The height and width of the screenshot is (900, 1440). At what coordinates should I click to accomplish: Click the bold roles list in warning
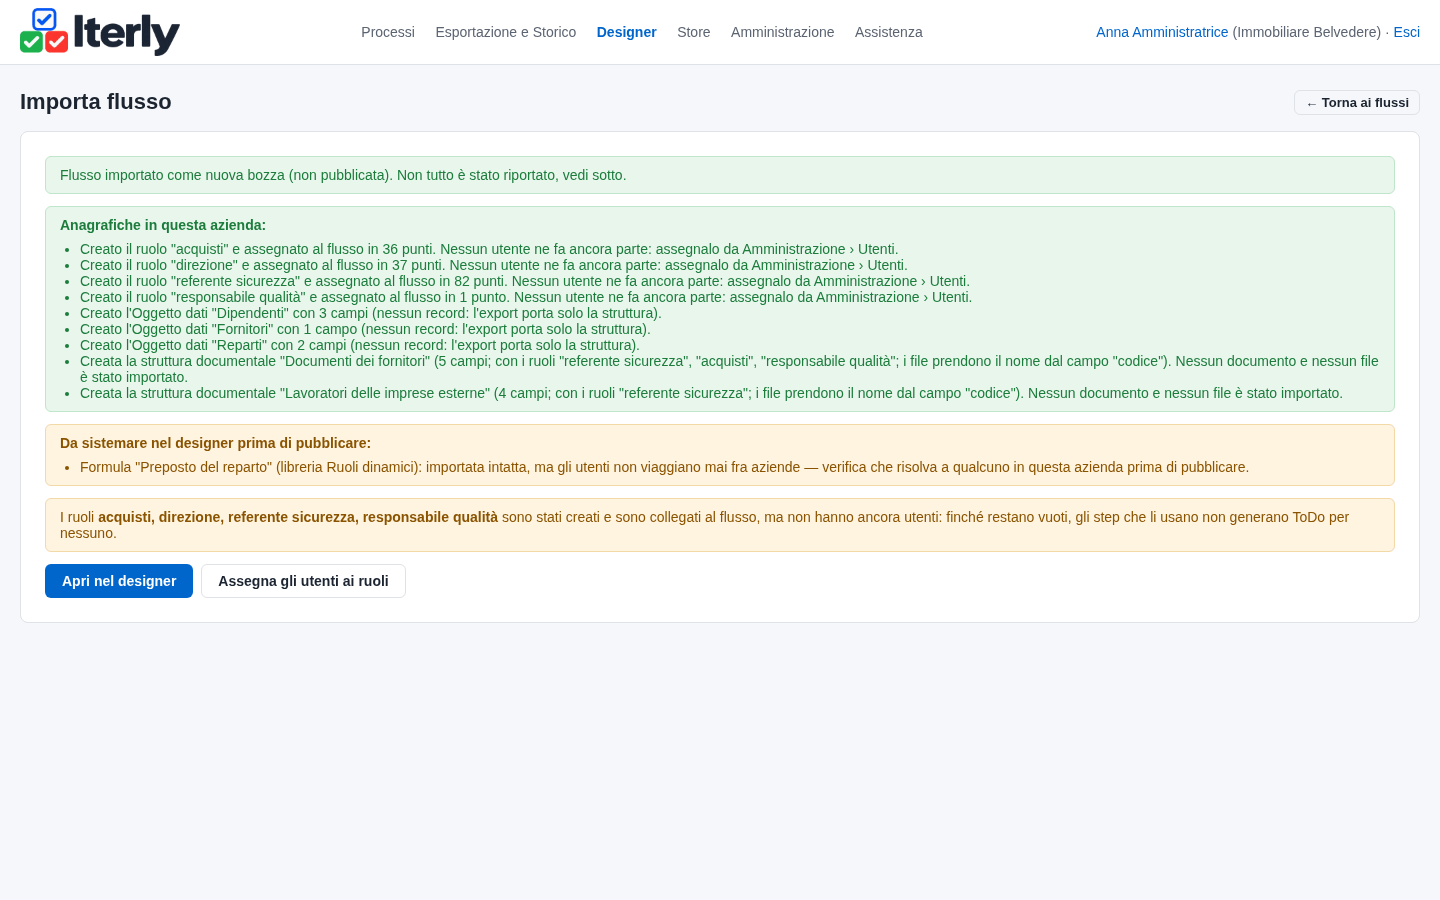(x=298, y=517)
